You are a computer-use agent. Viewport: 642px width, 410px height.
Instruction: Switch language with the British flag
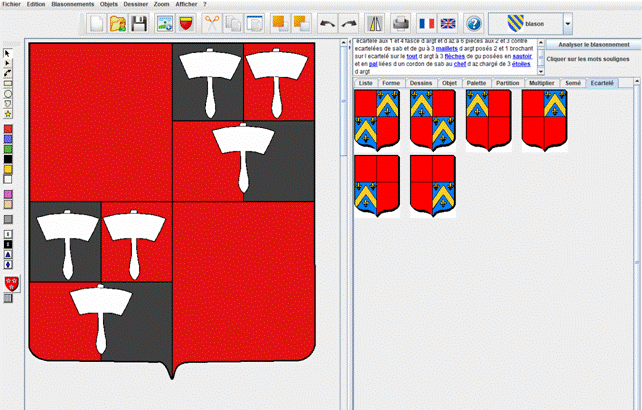click(x=448, y=22)
